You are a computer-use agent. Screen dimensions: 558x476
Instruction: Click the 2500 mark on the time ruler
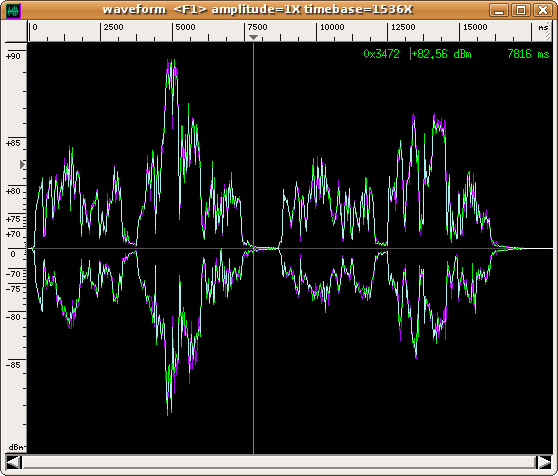(x=114, y=27)
